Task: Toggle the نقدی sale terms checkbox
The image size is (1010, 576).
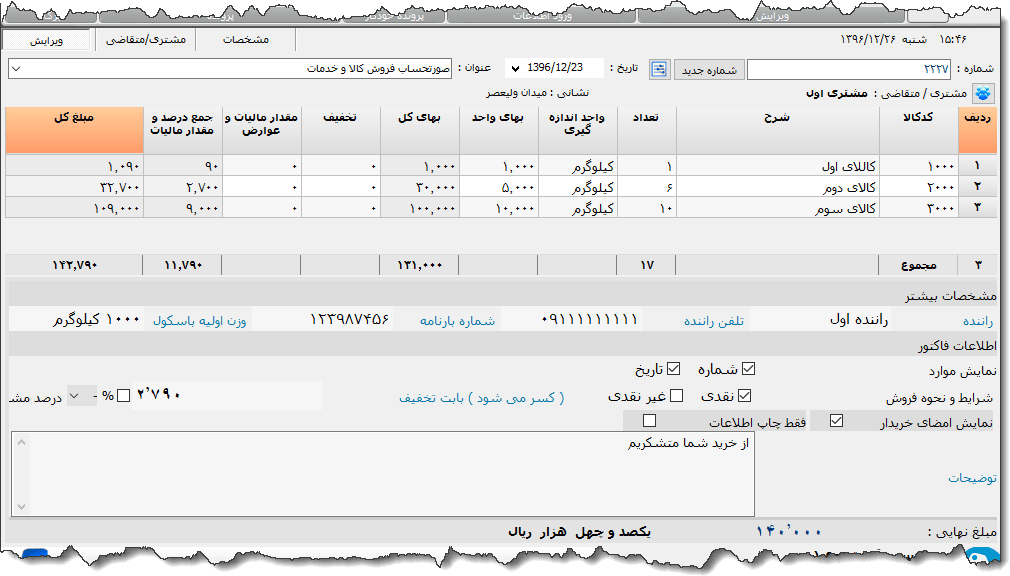Action: click(x=743, y=395)
